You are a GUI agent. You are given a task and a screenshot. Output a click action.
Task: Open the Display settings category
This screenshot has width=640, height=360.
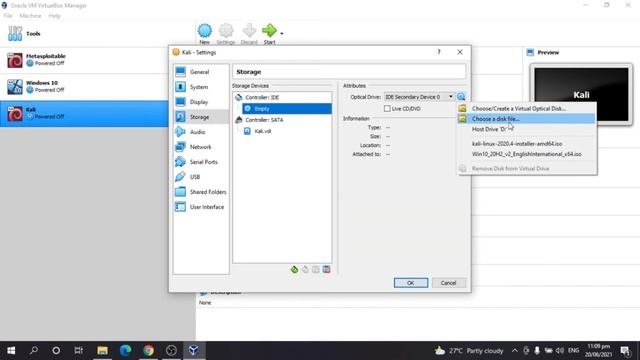pyautogui.click(x=201, y=102)
